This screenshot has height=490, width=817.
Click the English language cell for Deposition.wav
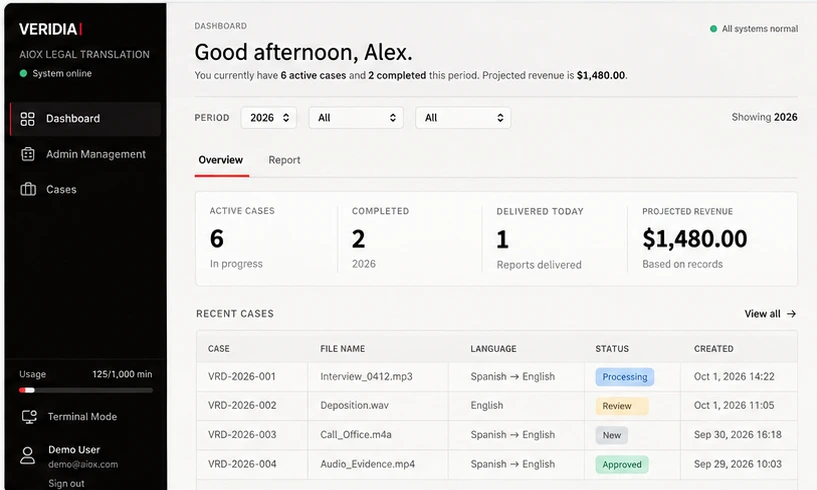click(487, 406)
